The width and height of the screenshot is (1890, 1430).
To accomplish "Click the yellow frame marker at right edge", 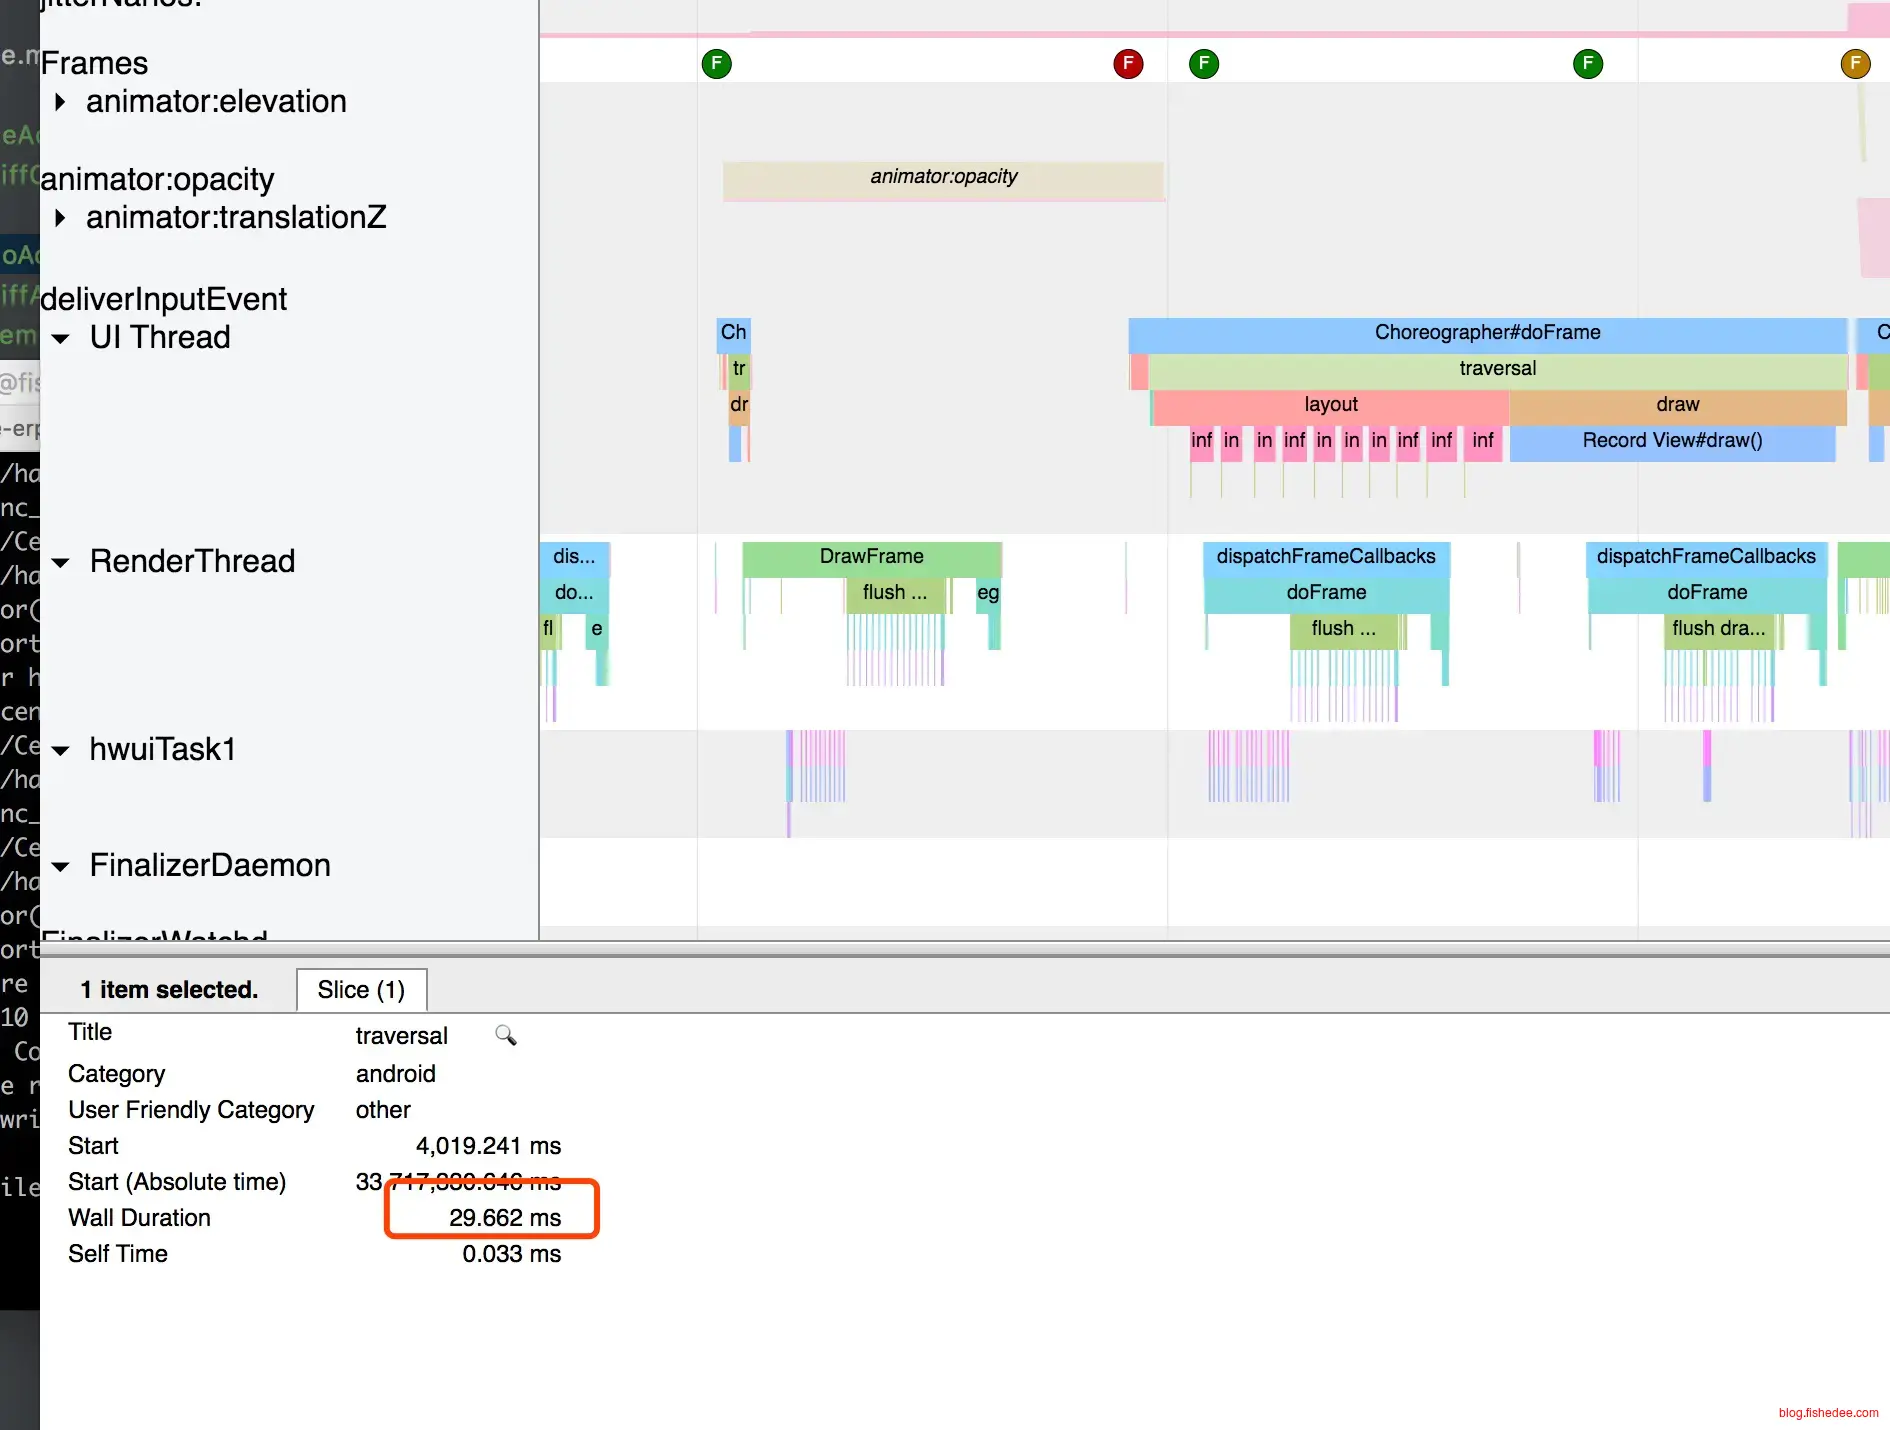I will click(1855, 64).
